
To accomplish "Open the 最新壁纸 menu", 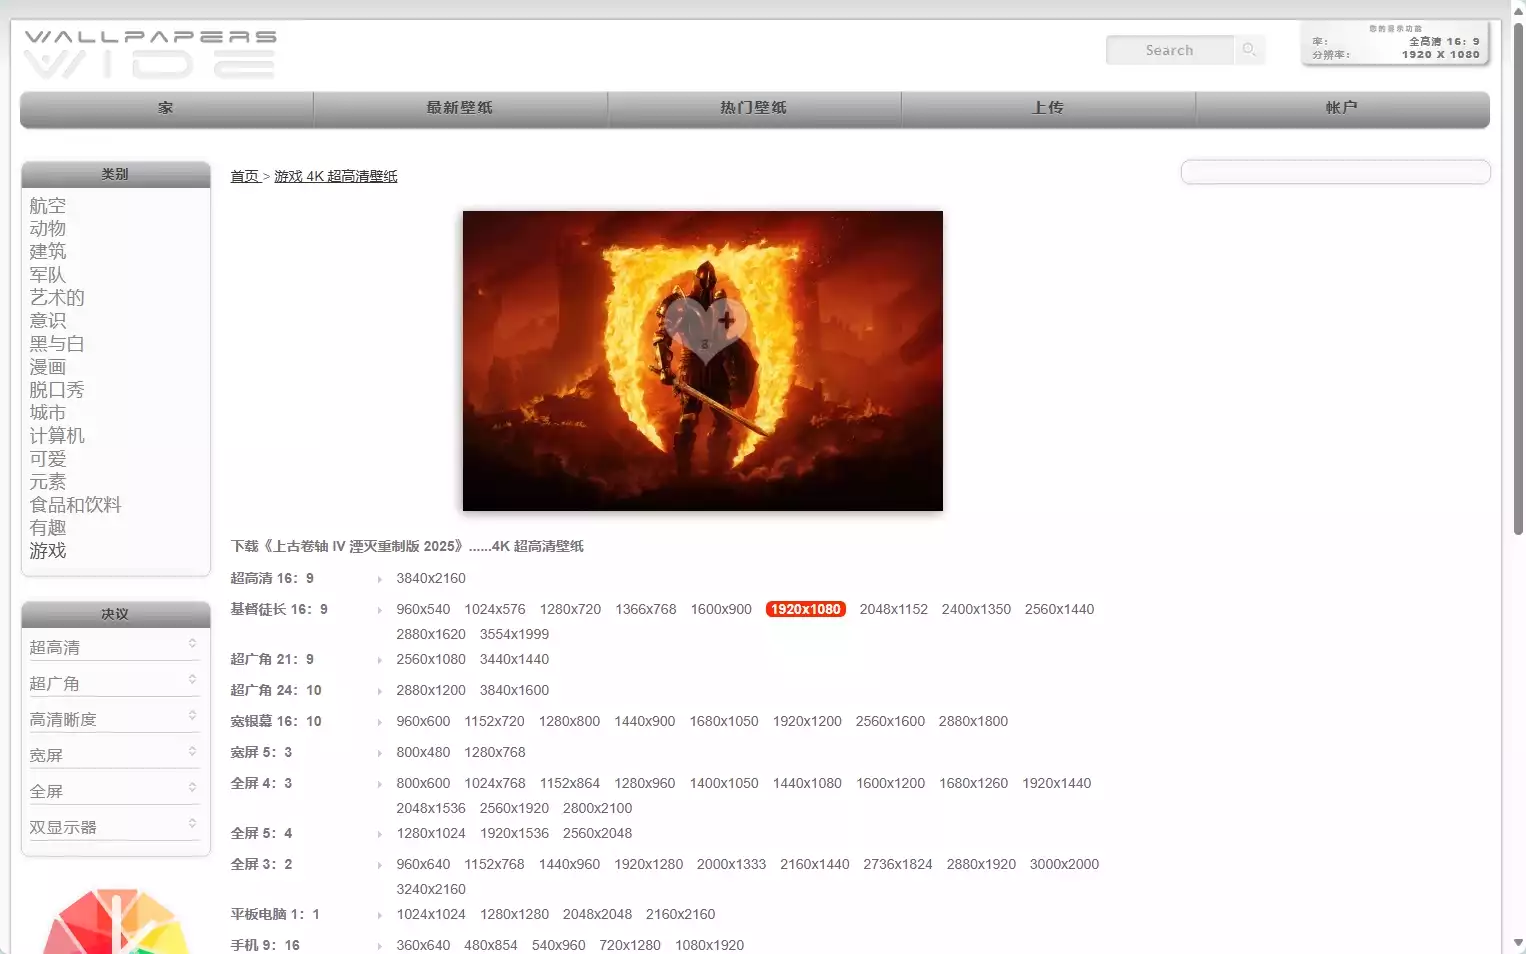I will coord(460,108).
